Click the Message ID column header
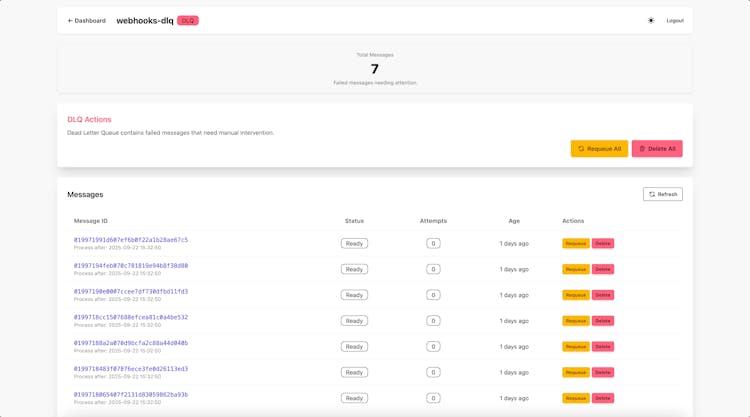This screenshot has width=750, height=417. 91,221
